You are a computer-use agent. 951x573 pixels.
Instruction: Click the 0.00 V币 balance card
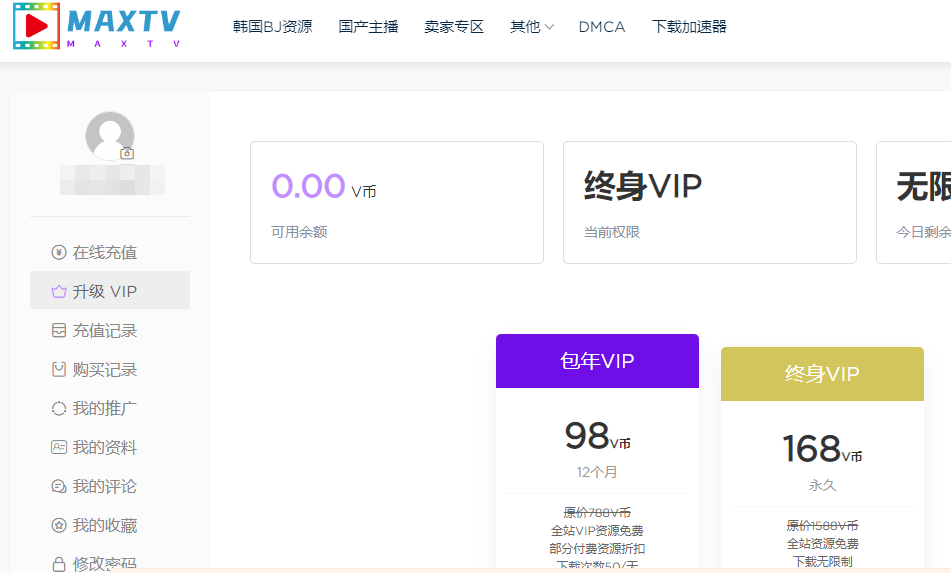click(397, 203)
